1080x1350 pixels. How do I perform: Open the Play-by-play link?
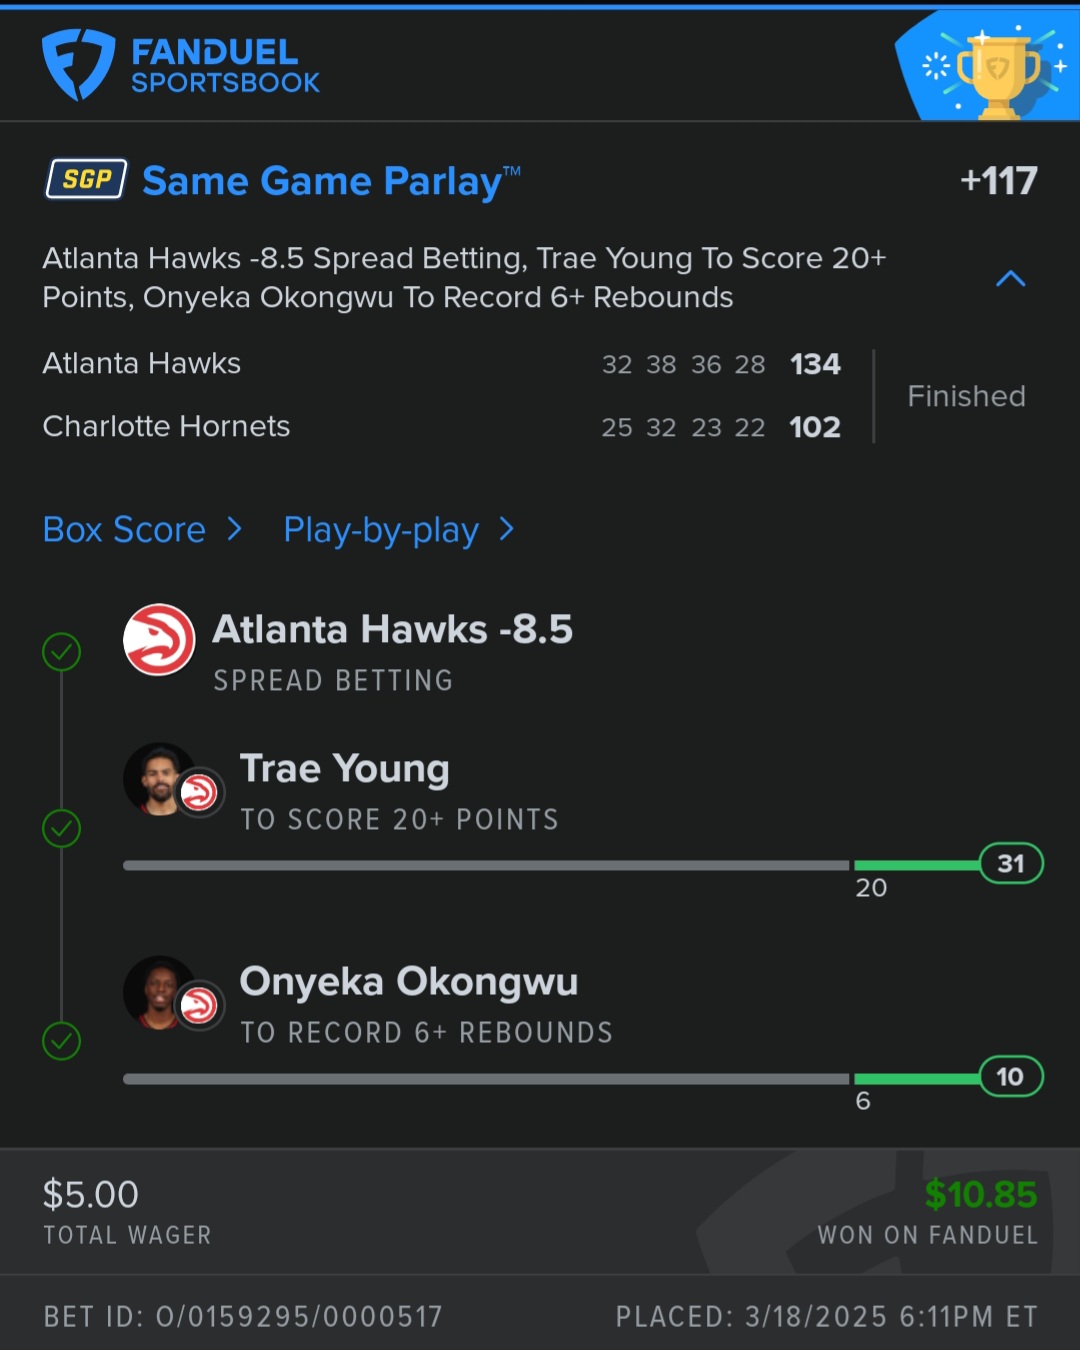pos(381,530)
